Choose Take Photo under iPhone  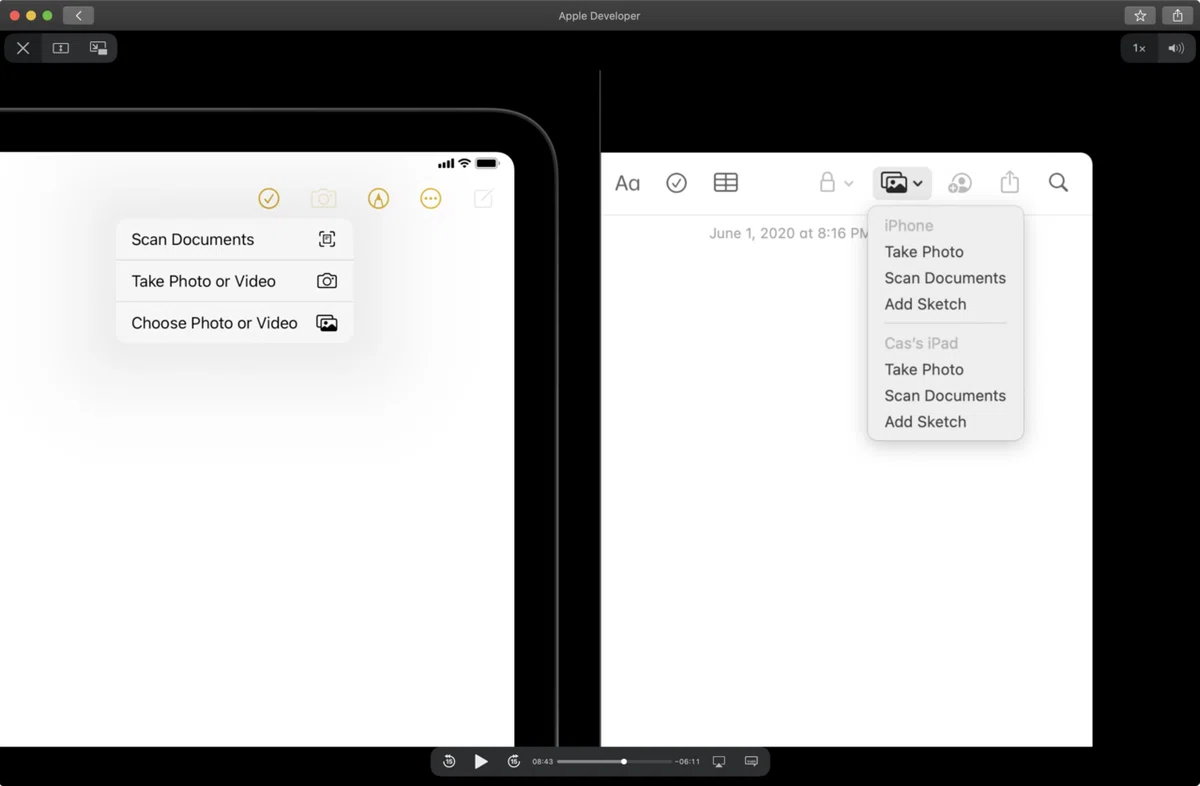924,252
